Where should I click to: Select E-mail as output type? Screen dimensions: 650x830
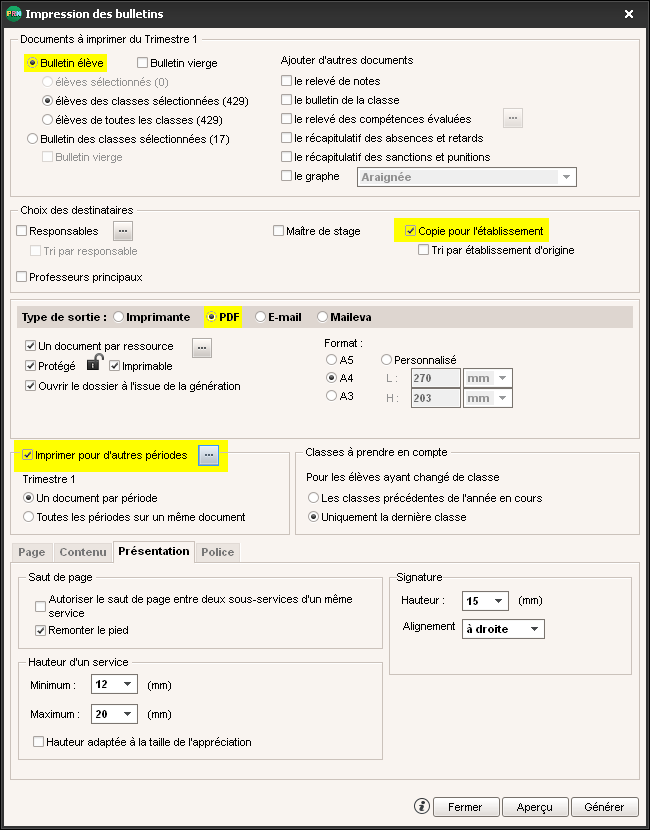278,317
